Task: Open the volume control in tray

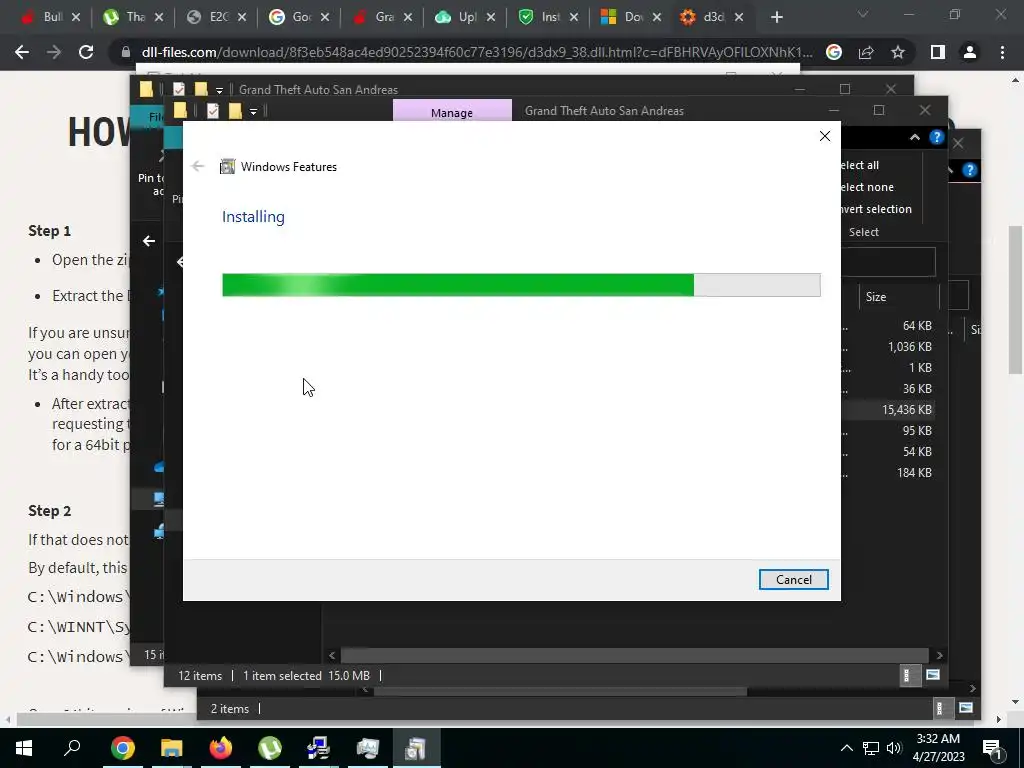Action: point(894,748)
